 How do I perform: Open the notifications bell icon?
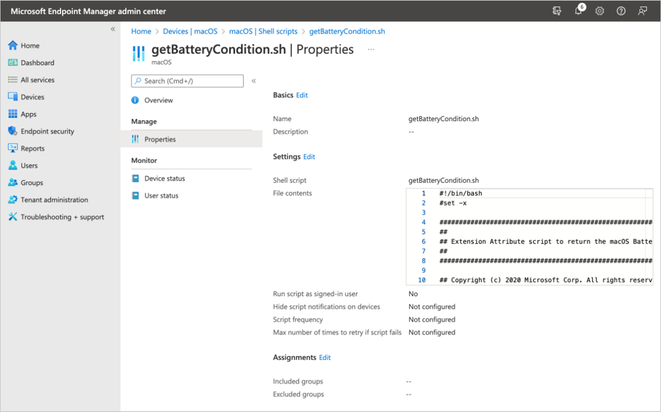579,11
